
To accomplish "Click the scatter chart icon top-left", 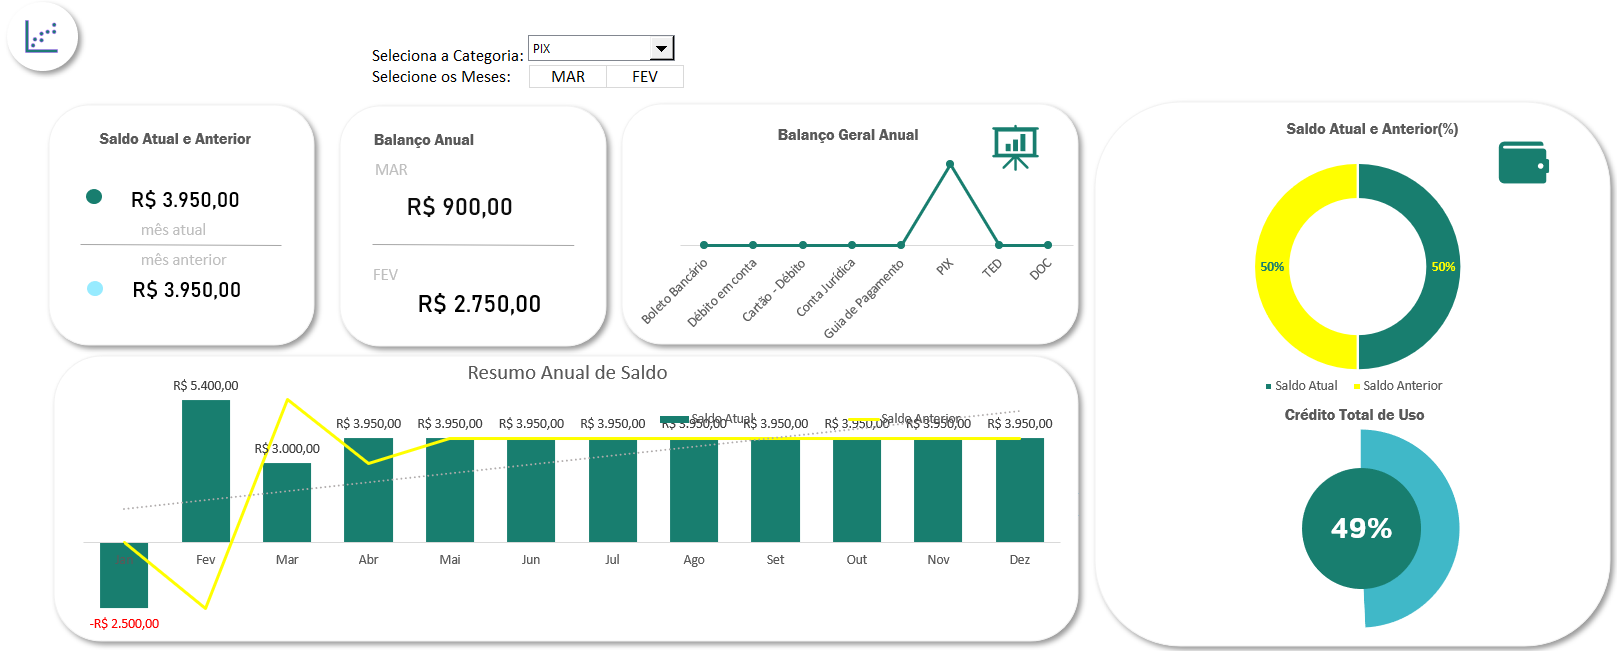I will (x=42, y=38).
